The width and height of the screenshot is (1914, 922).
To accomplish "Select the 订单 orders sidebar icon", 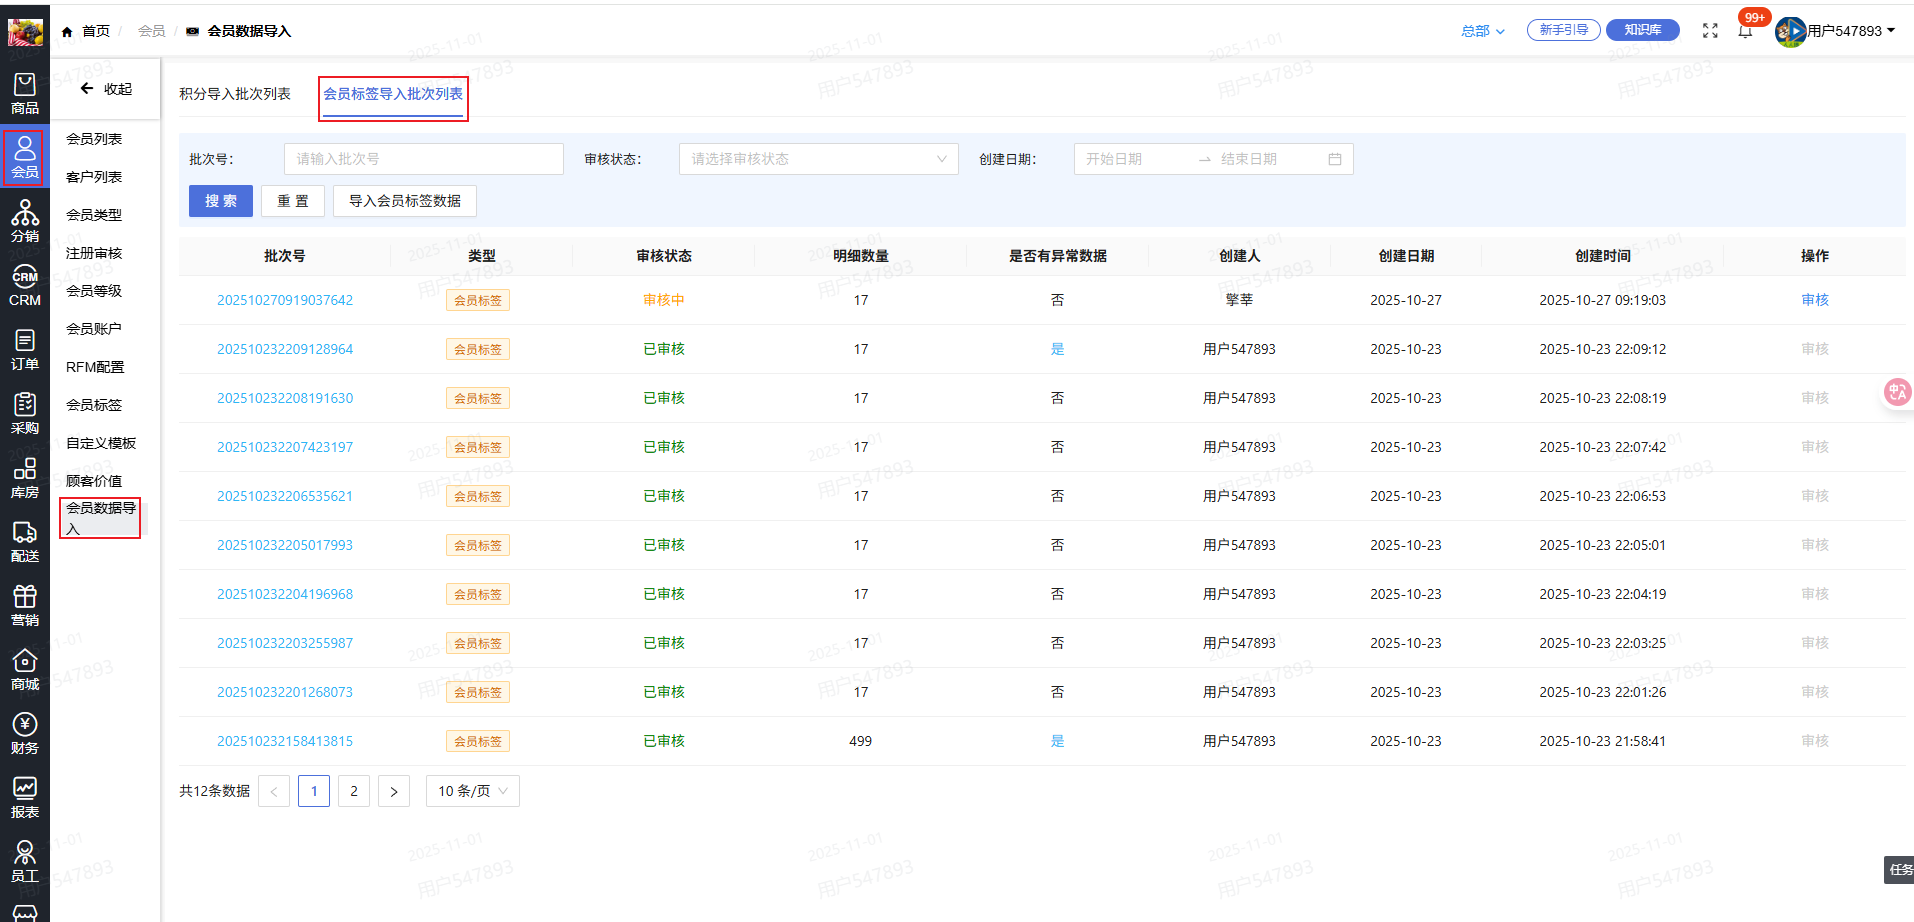I will tap(25, 349).
